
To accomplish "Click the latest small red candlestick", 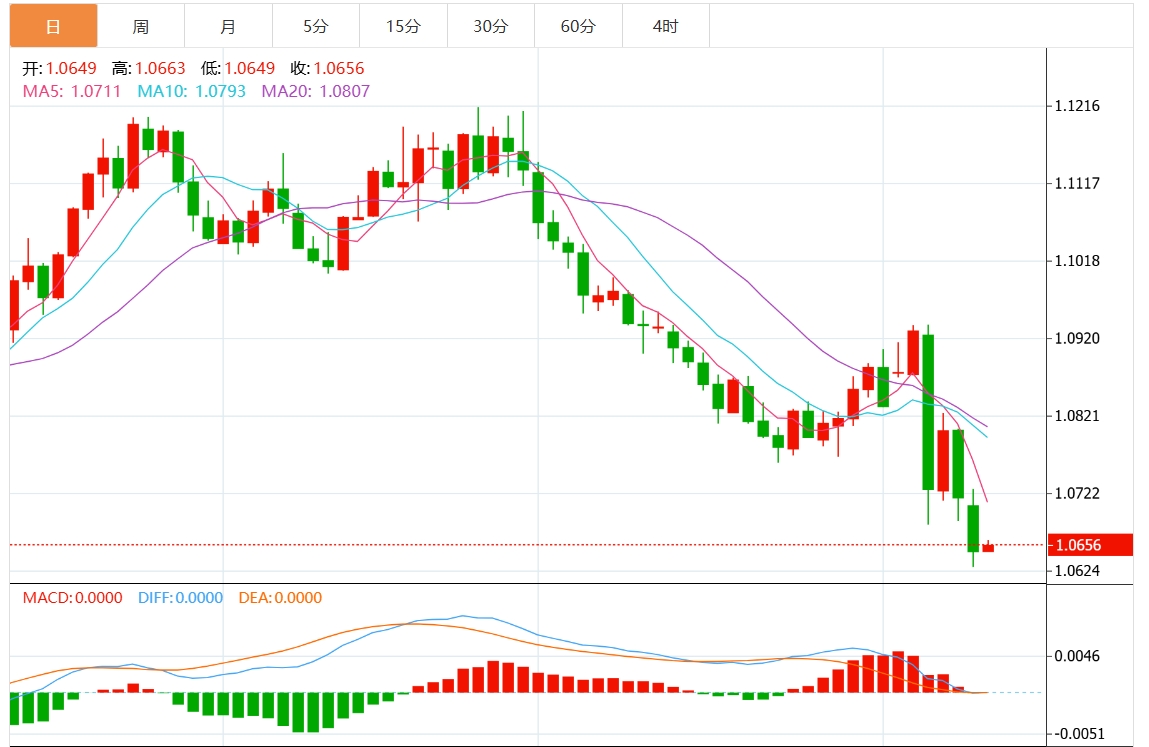I will point(988,547).
